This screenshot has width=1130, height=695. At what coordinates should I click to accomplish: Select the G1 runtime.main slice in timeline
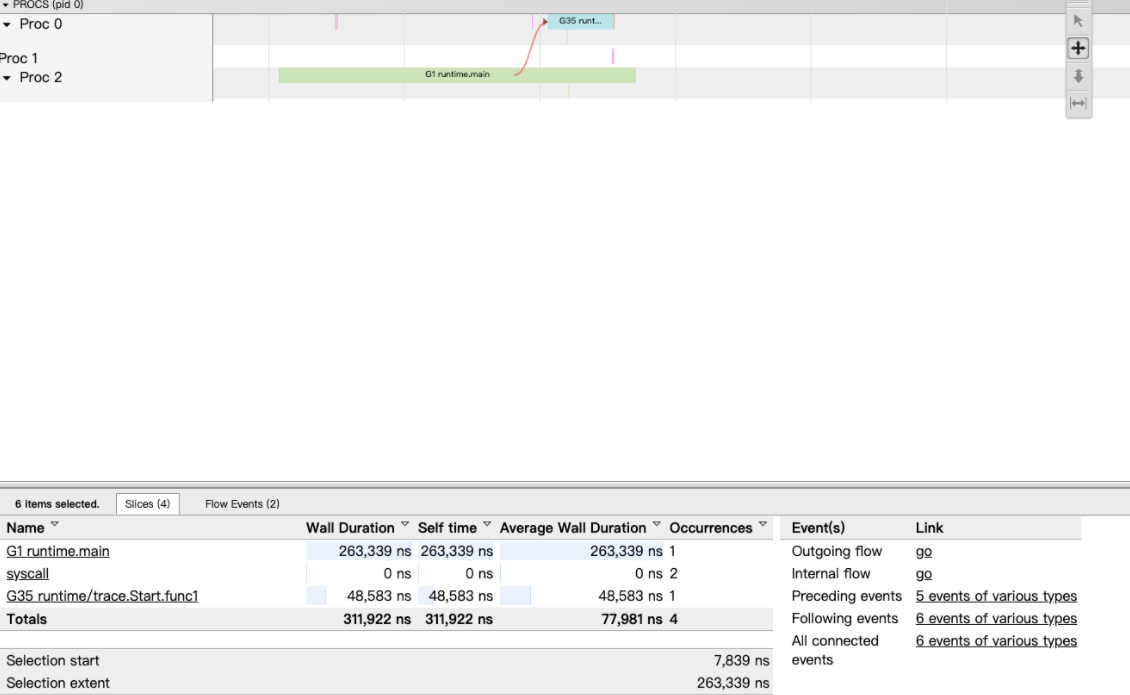[457, 73]
